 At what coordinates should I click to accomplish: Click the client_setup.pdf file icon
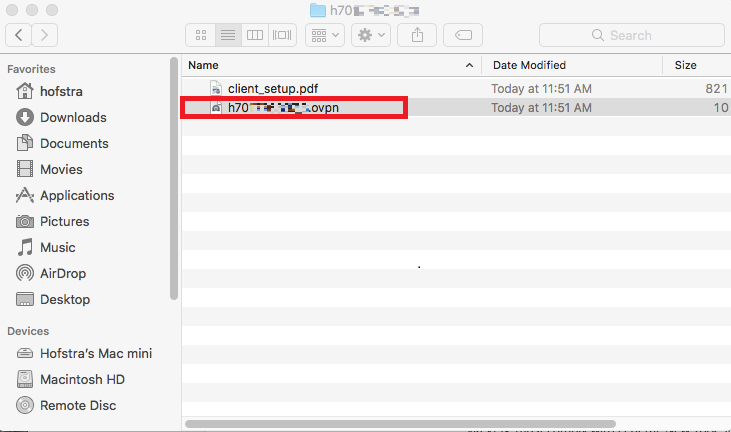pyautogui.click(x=216, y=88)
